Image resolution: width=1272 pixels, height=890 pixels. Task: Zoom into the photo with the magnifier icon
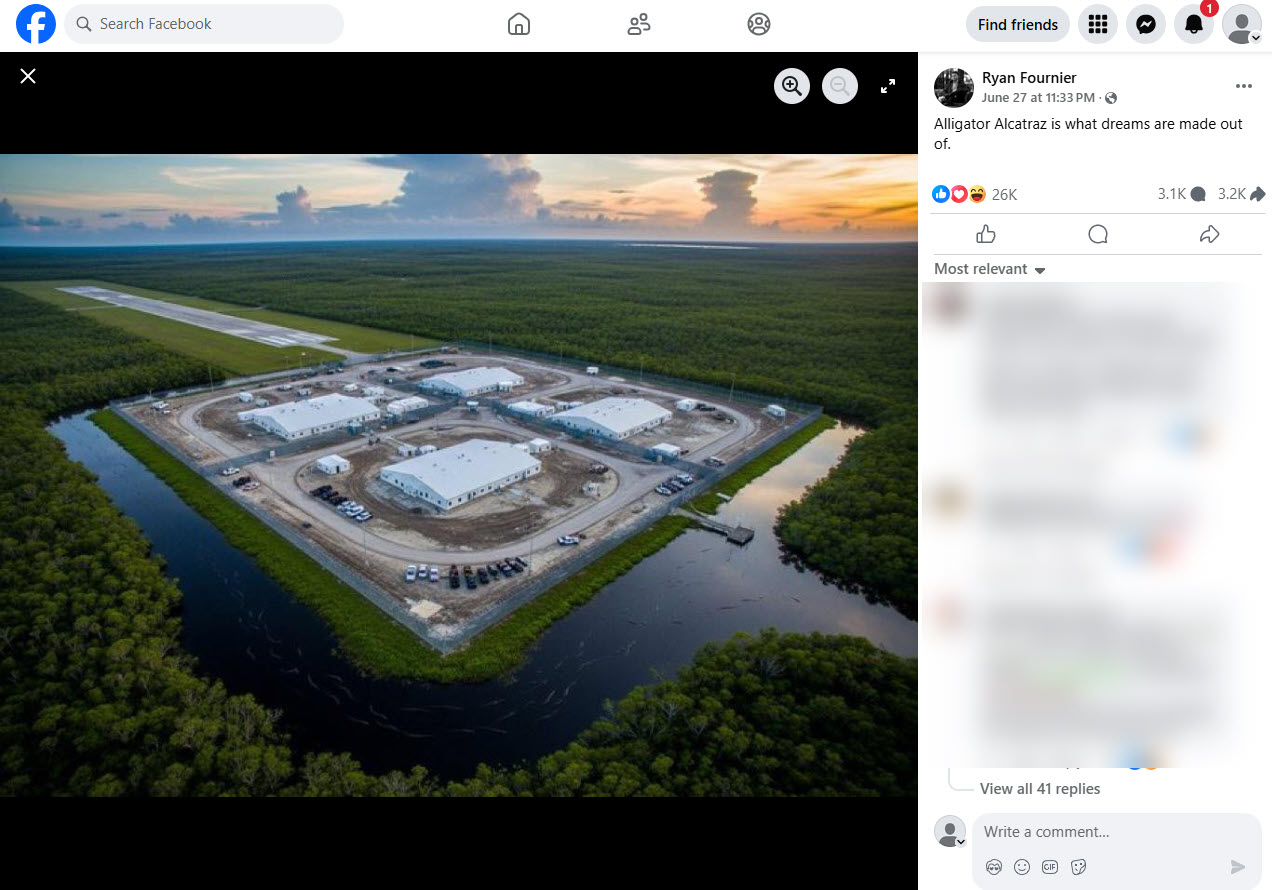[791, 86]
